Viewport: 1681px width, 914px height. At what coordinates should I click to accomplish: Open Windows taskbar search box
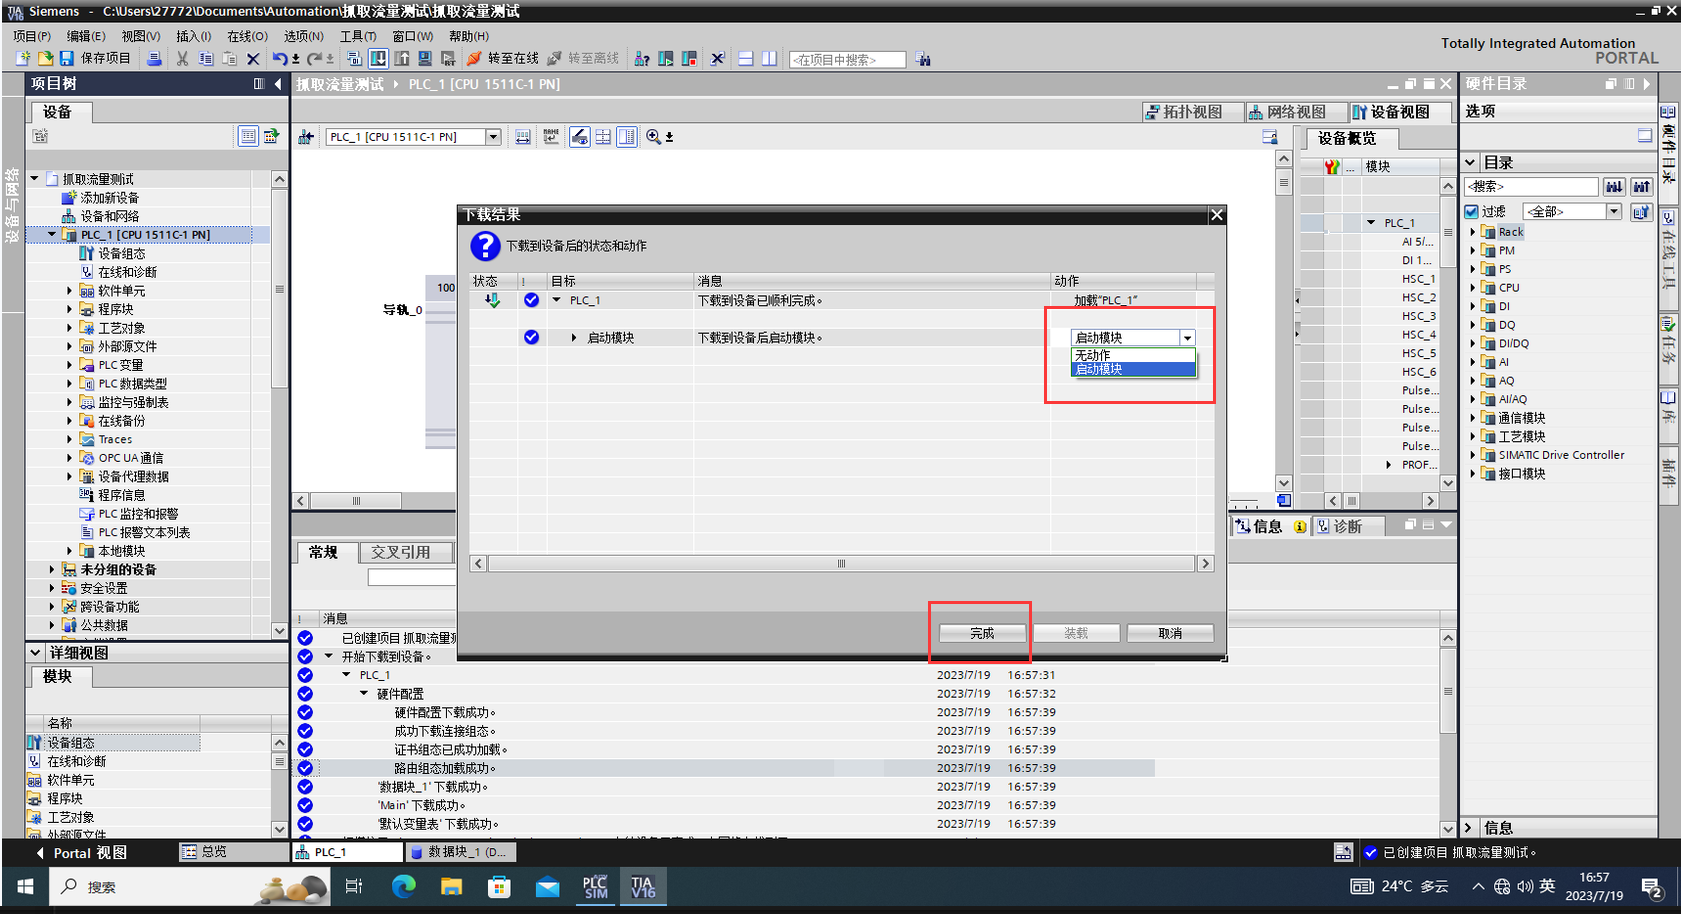coord(190,887)
